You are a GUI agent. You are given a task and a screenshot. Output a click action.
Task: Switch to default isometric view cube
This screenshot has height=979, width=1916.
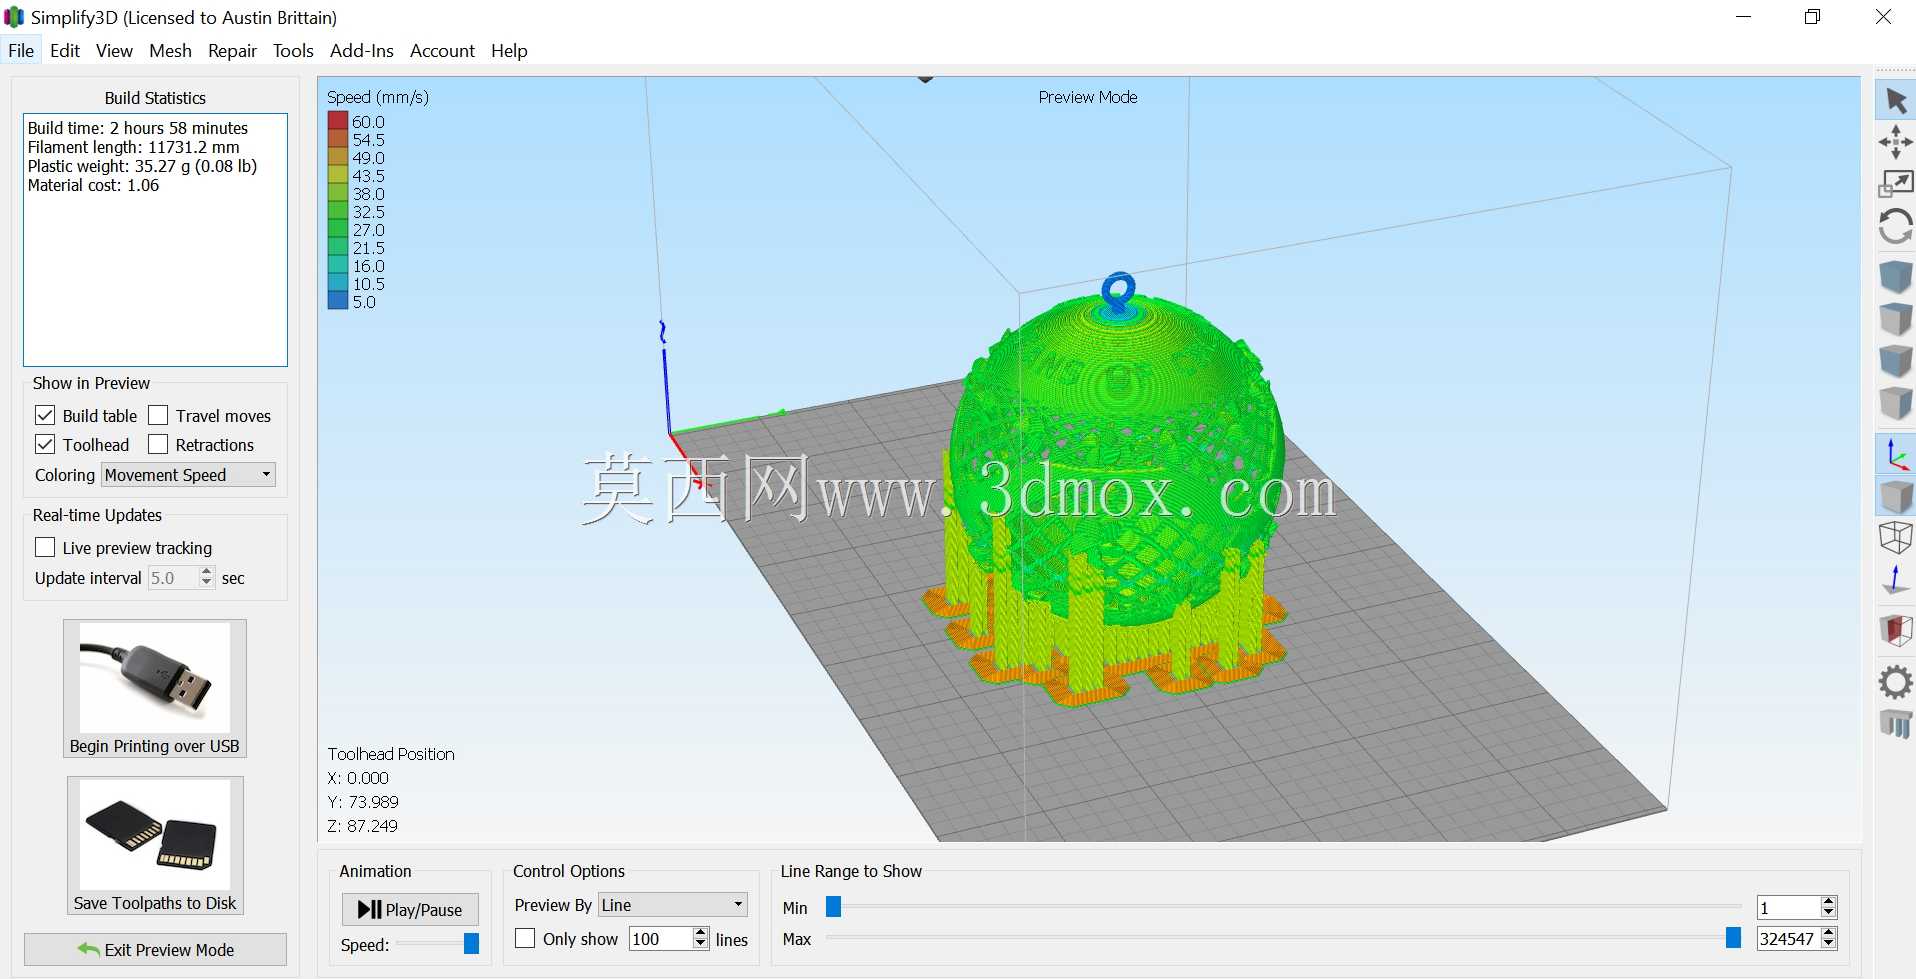pyautogui.click(x=1895, y=277)
